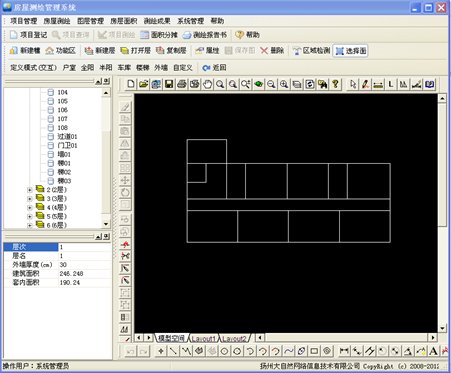
Task: Open the folder icon in CAD toolbar
Action: 143,84
